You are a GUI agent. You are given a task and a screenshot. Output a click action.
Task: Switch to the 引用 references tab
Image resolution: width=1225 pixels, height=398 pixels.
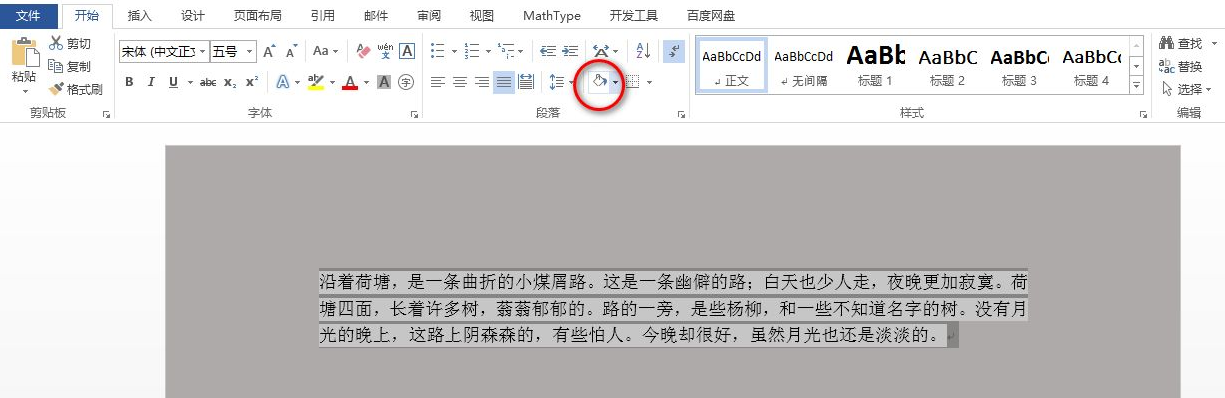coord(323,15)
